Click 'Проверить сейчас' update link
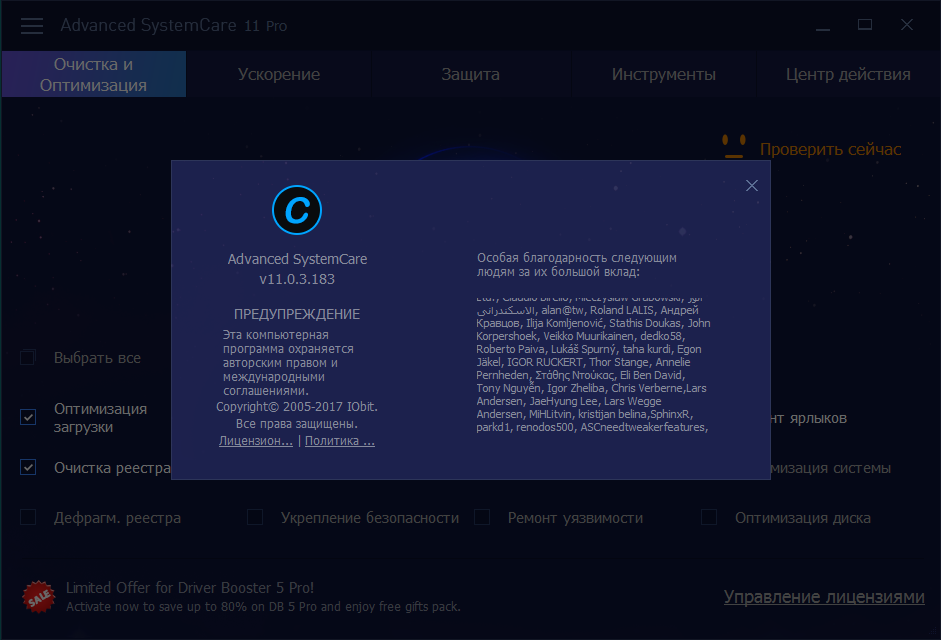The image size is (941, 640). pyautogui.click(x=831, y=149)
